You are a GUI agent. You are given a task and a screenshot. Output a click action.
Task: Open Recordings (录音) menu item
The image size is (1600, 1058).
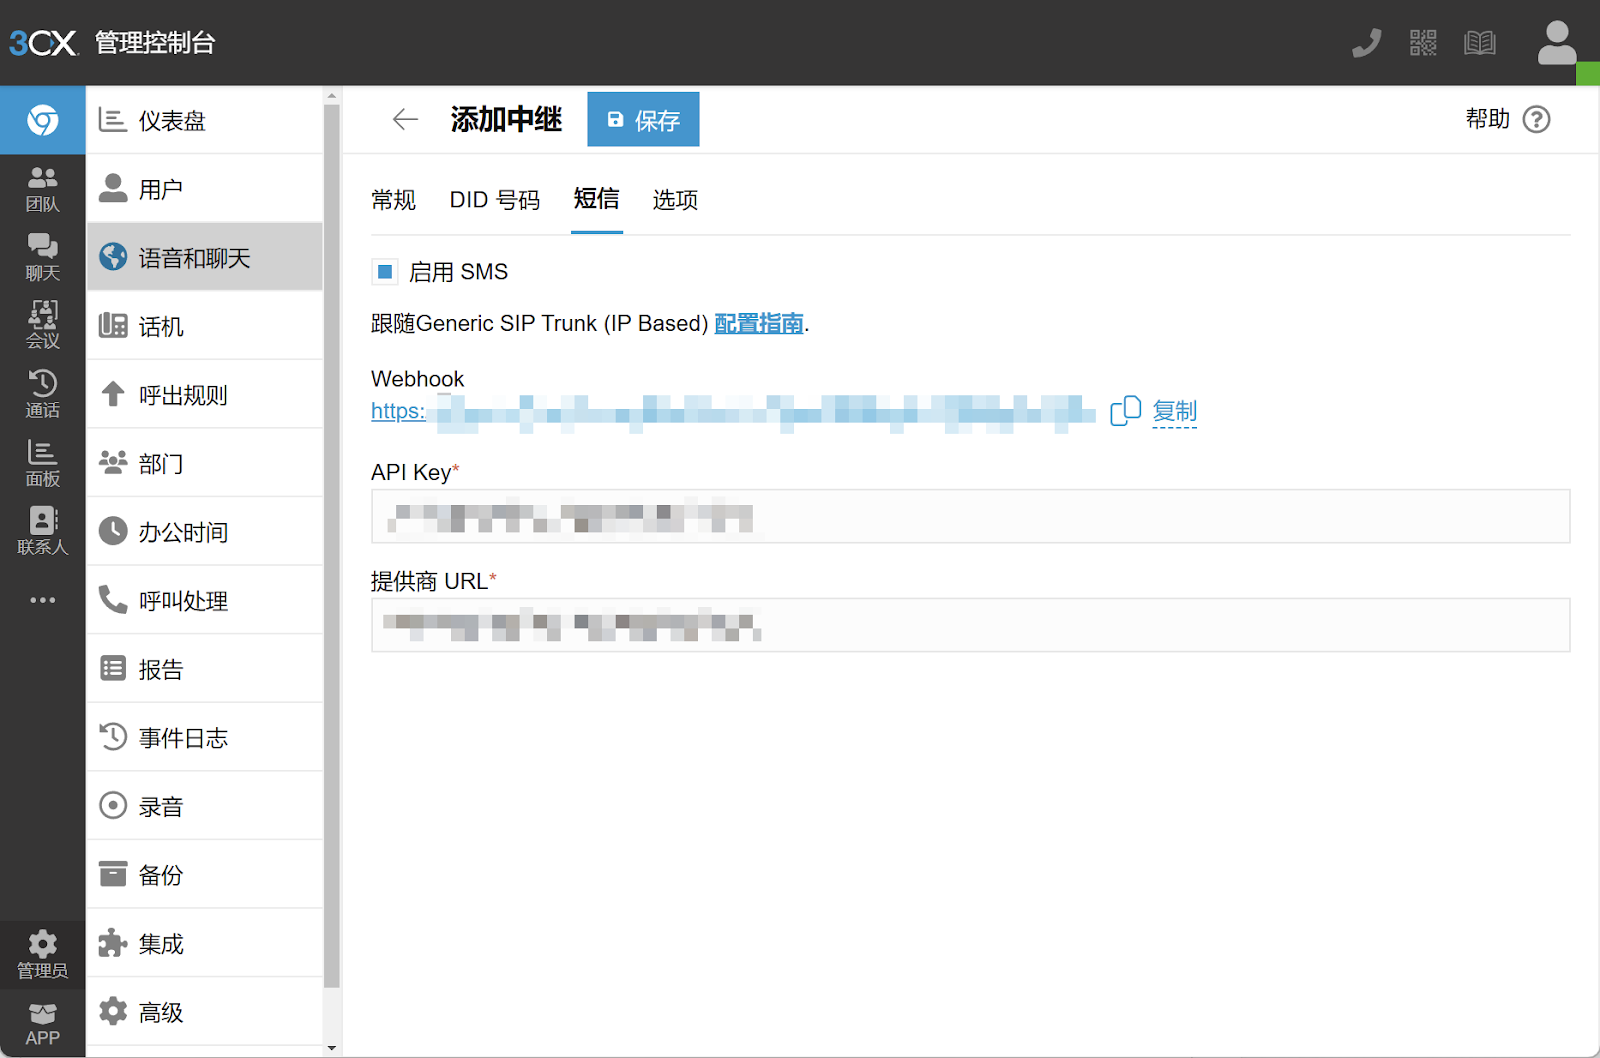point(205,806)
